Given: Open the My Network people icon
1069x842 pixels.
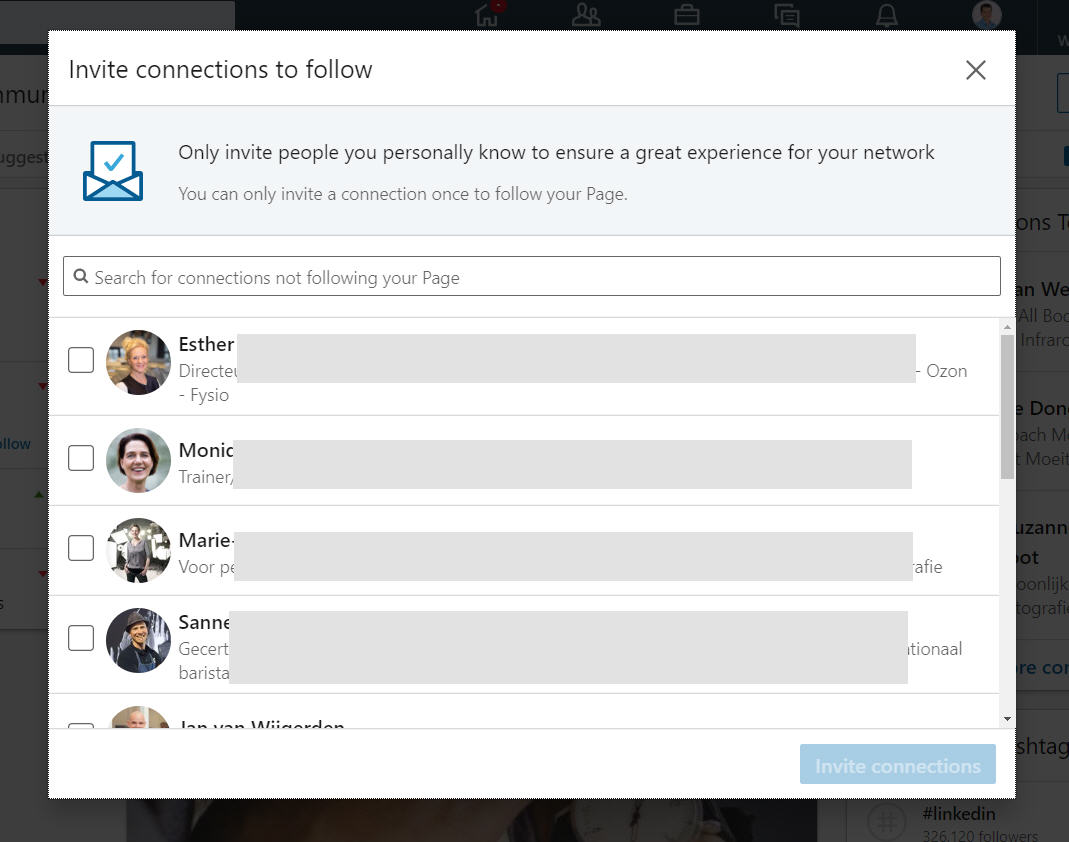Looking at the screenshot, I should [x=586, y=14].
